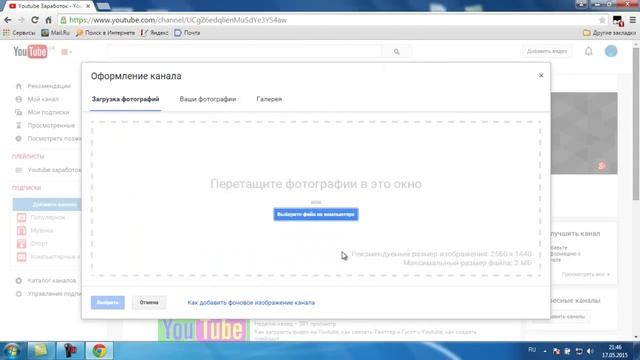
Task: Open Популярное channel icon
Action: pyautogui.click(x=21, y=218)
